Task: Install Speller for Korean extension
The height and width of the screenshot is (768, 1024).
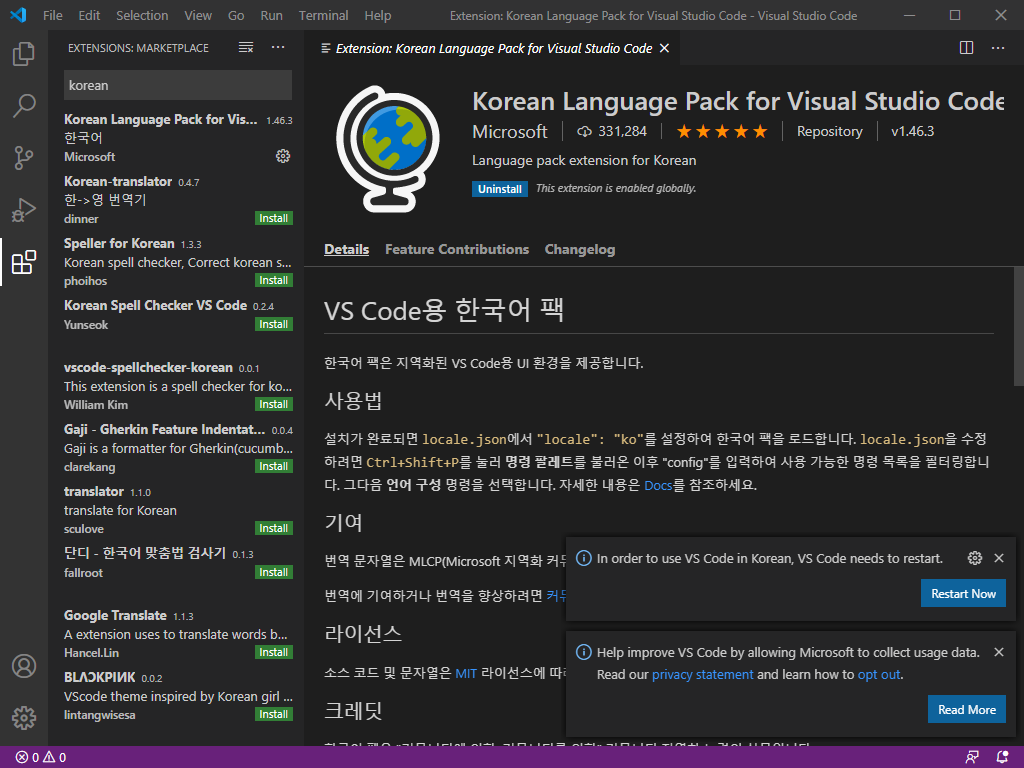Action: click(x=274, y=280)
